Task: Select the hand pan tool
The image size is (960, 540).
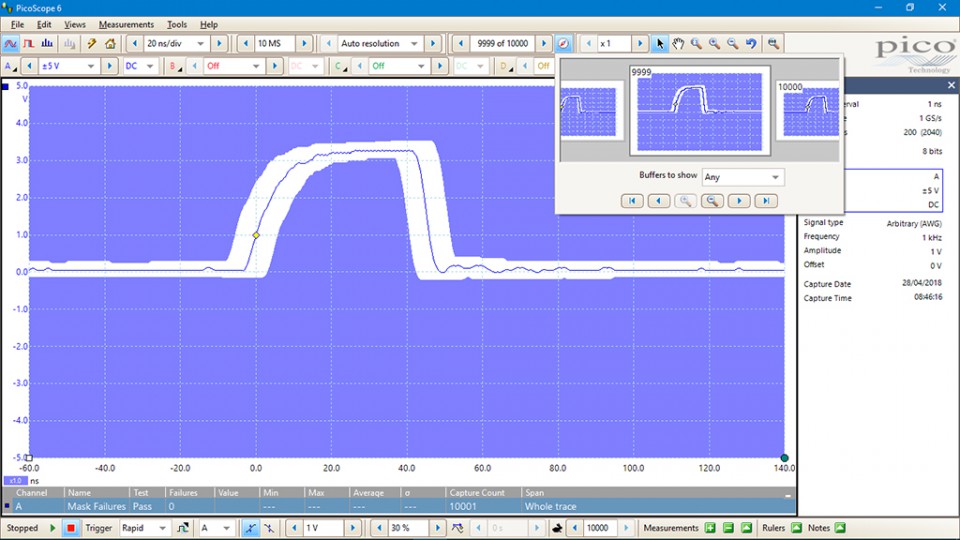Action: pos(678,44)
